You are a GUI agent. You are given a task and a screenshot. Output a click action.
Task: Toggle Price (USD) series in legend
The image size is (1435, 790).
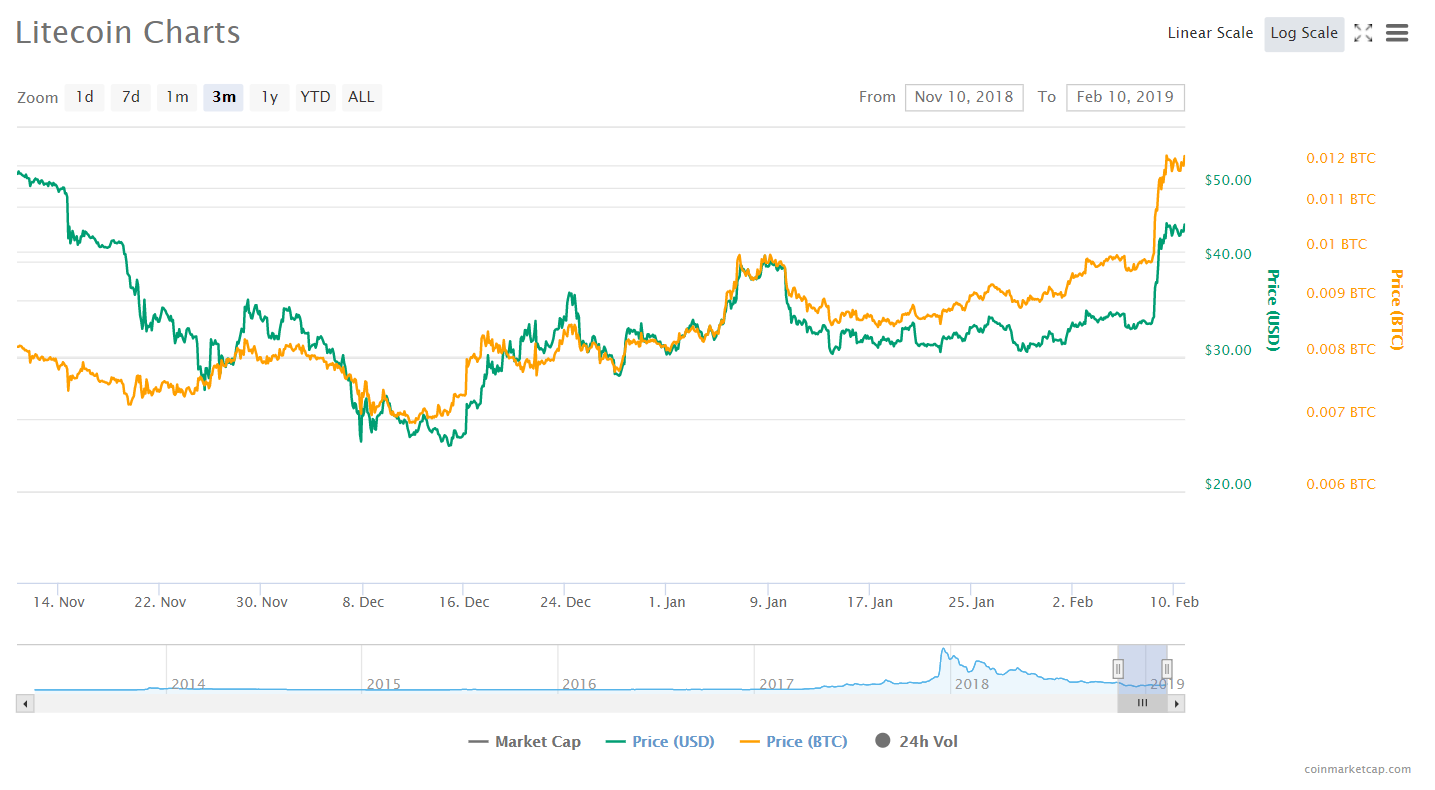(660, 741)
